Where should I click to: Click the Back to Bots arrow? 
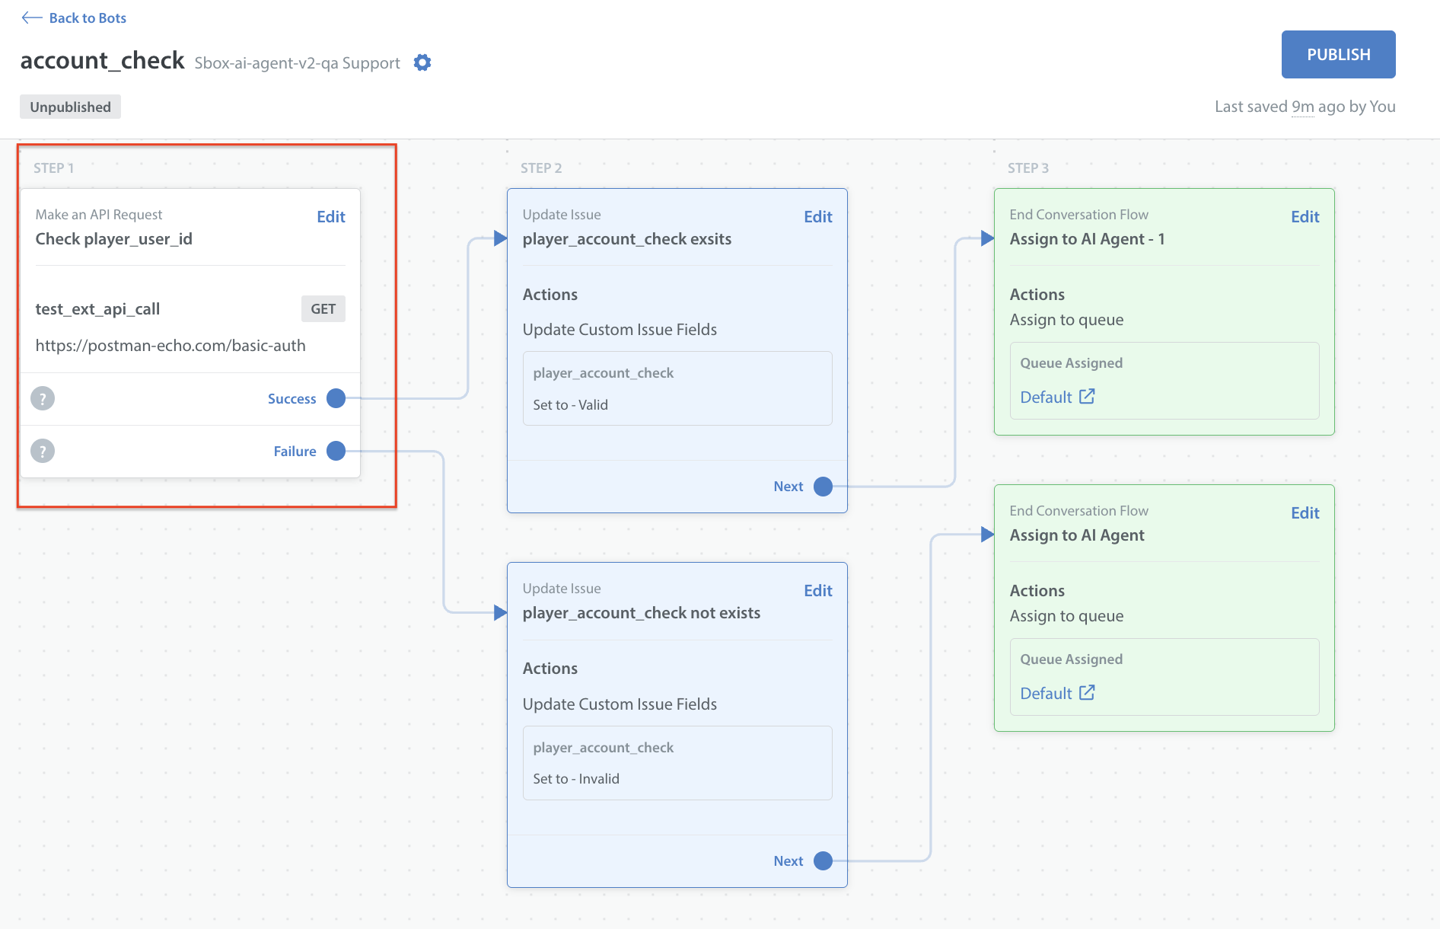(32, 18)
